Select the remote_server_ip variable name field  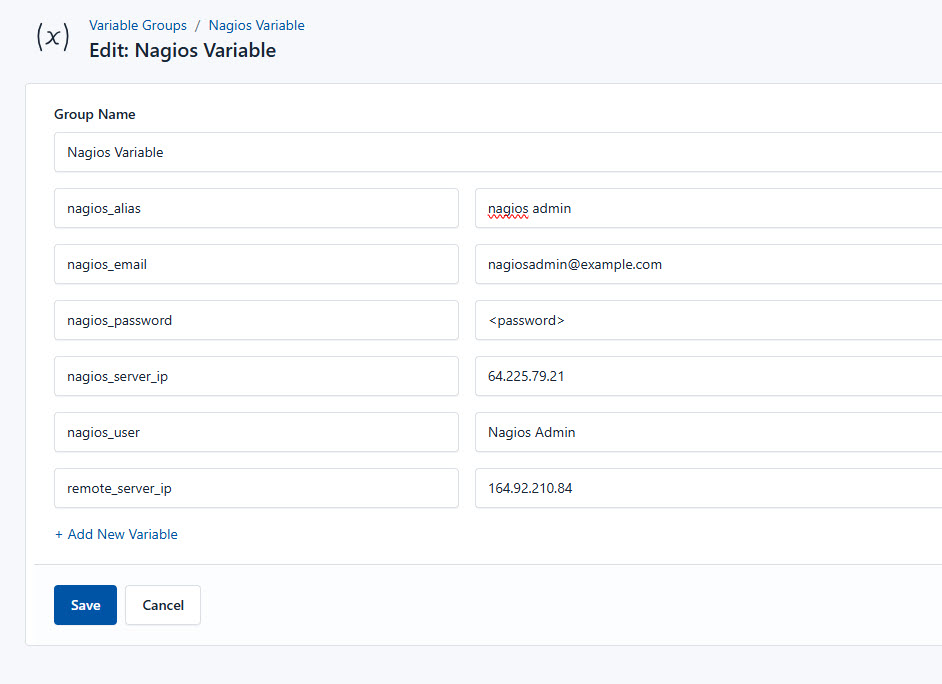pyautogui.click(x=256, y=488)
